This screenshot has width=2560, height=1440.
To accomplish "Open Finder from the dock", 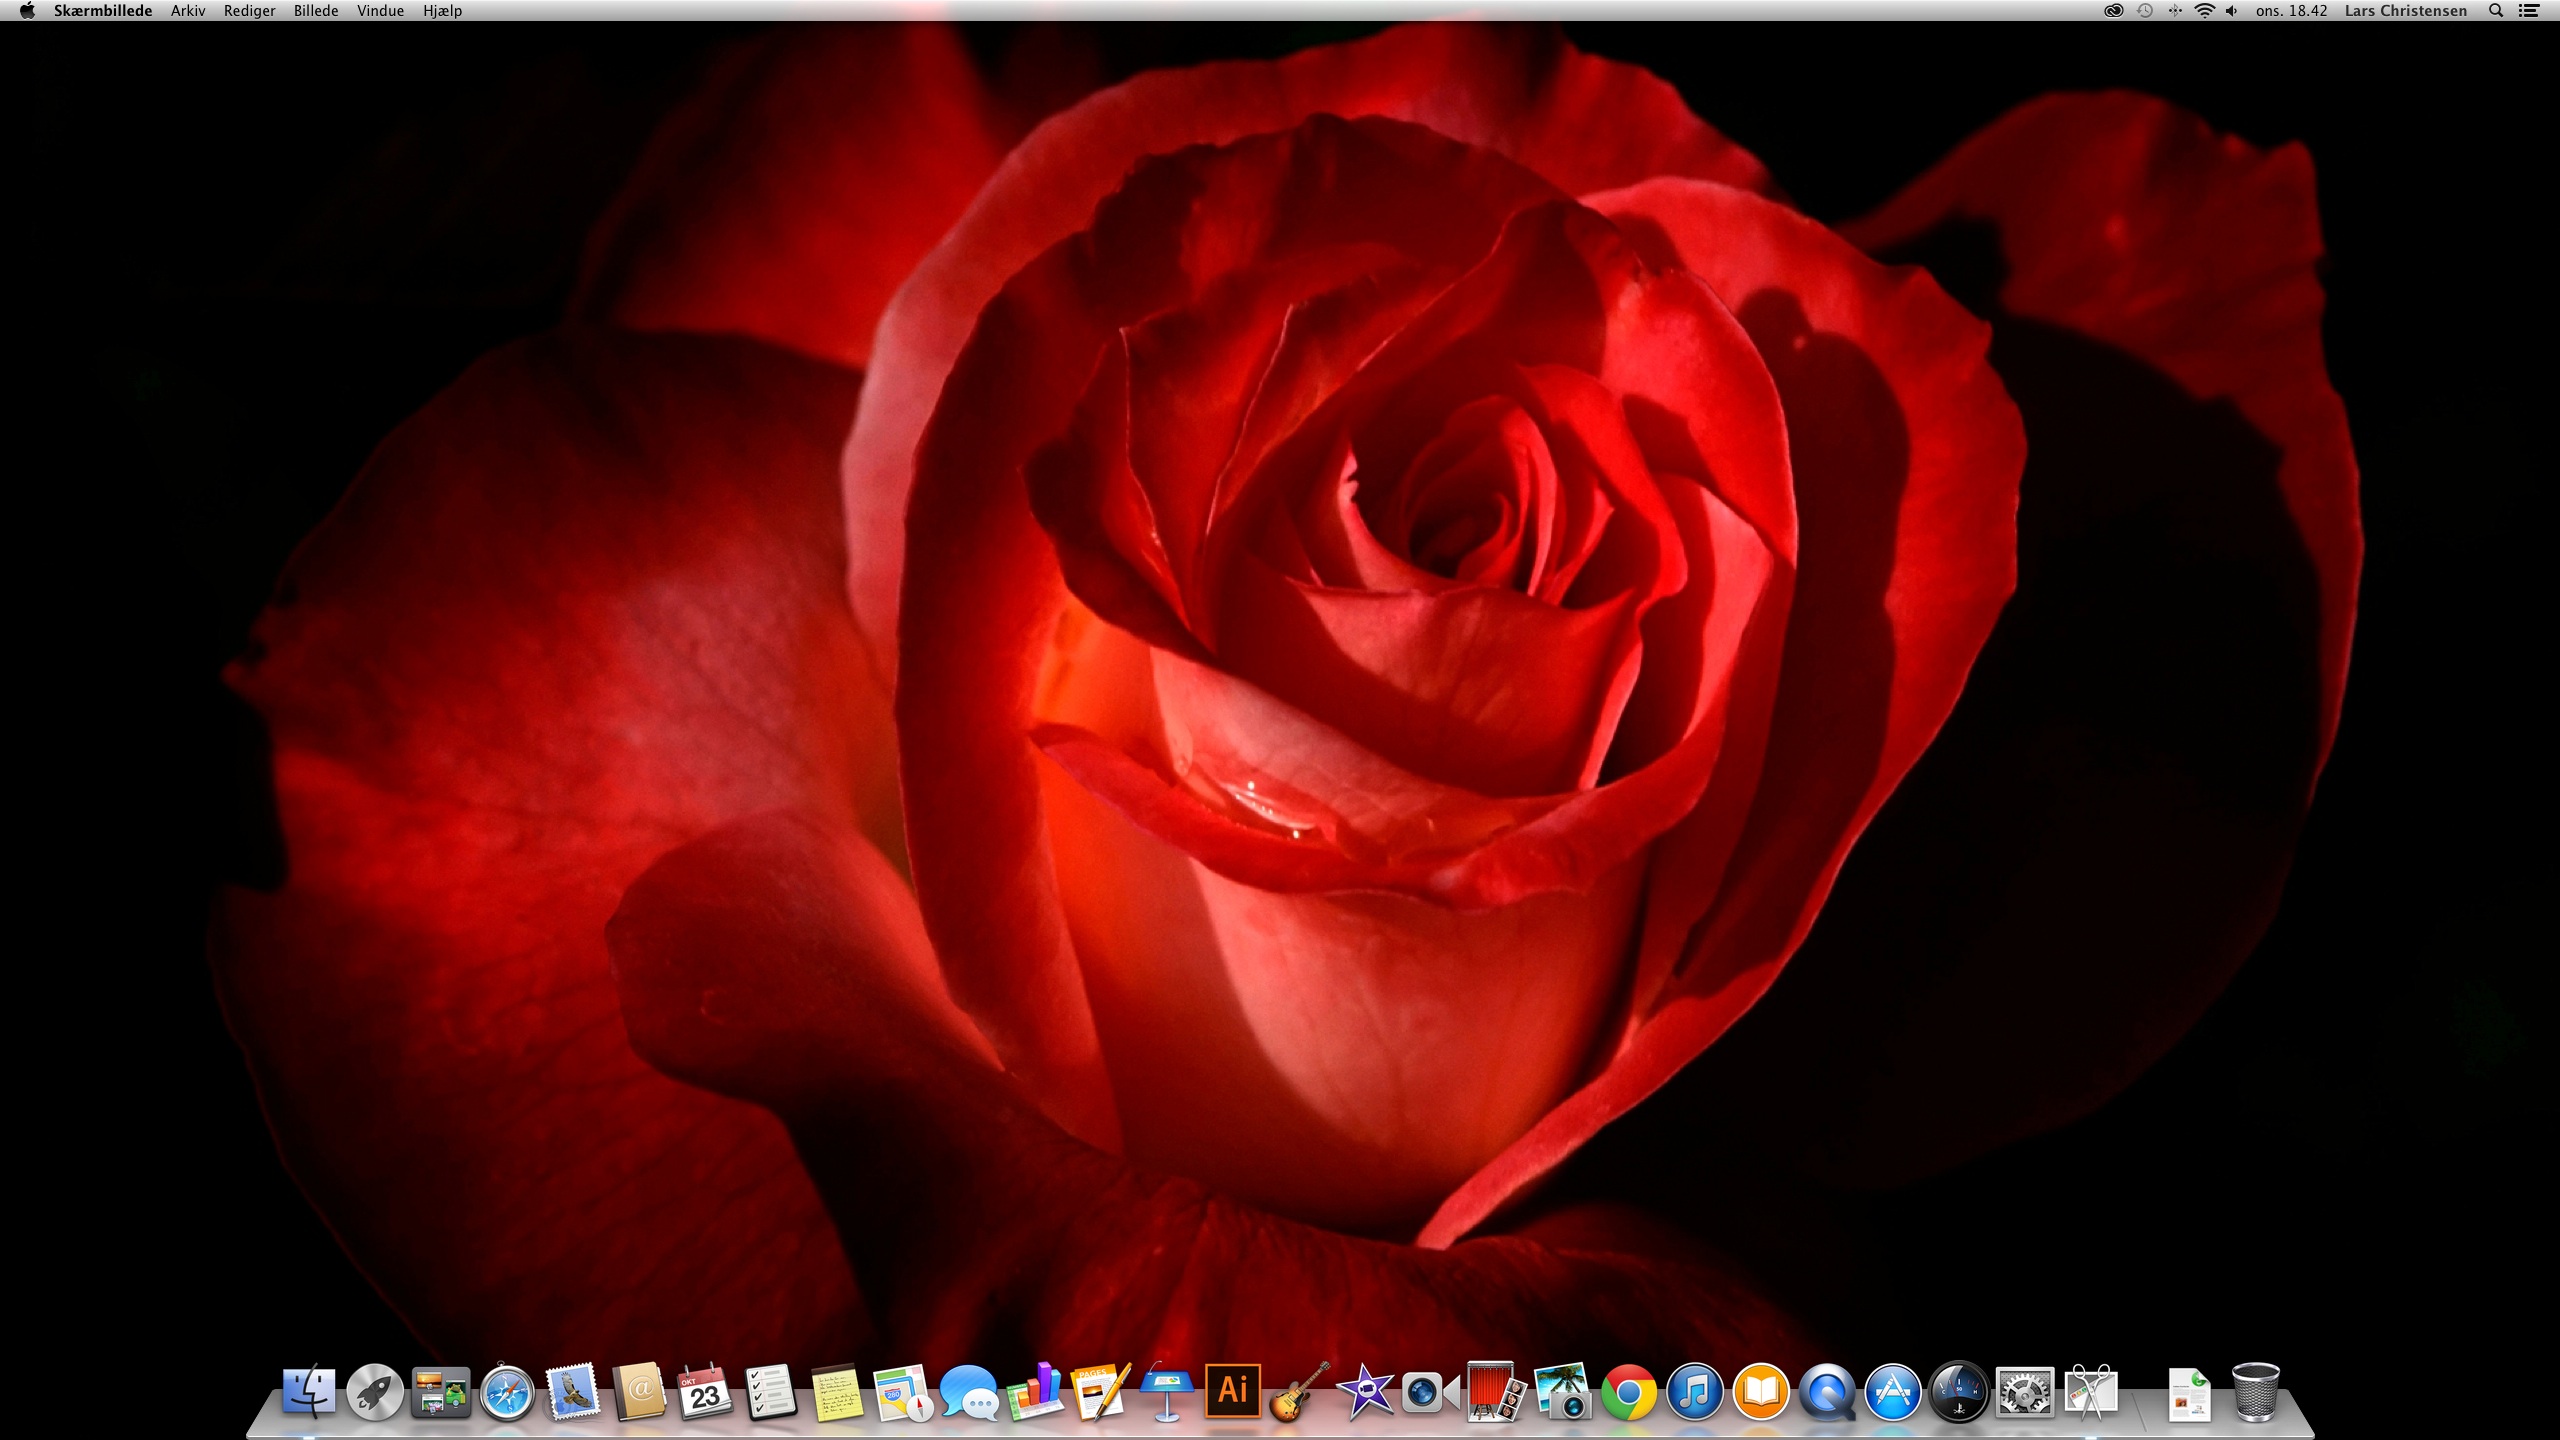I will [308, 1391].
